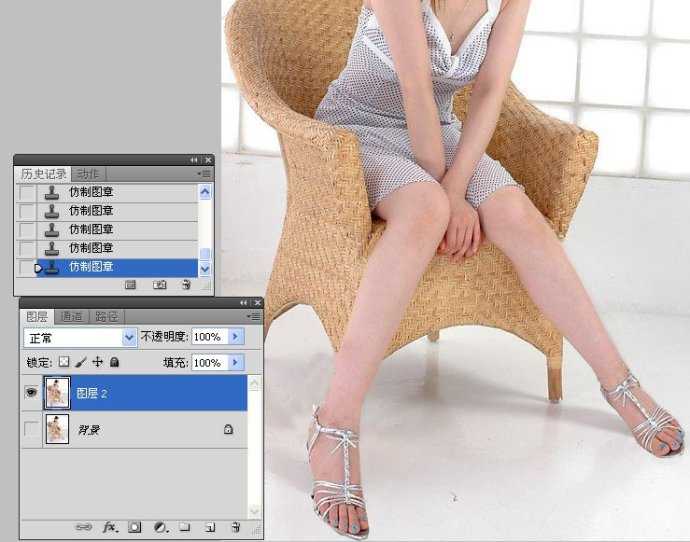Show the 背景 layer visibility box
The image size is (690, 542).
point(31,428)
